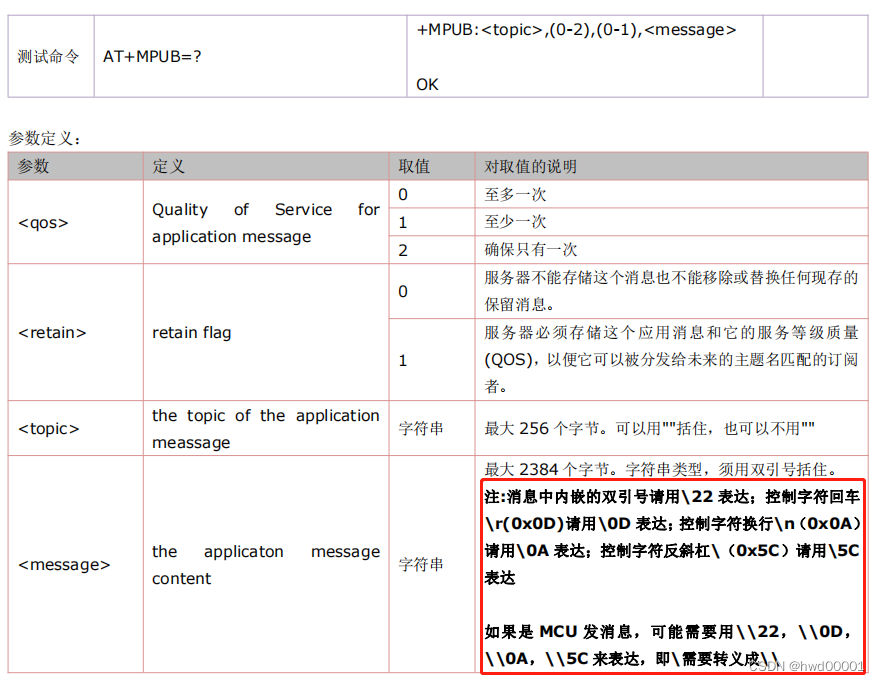Click "the topic of the application meassage" definition
880x681 pixels.
pyautogui.click(x=266, y=429)
